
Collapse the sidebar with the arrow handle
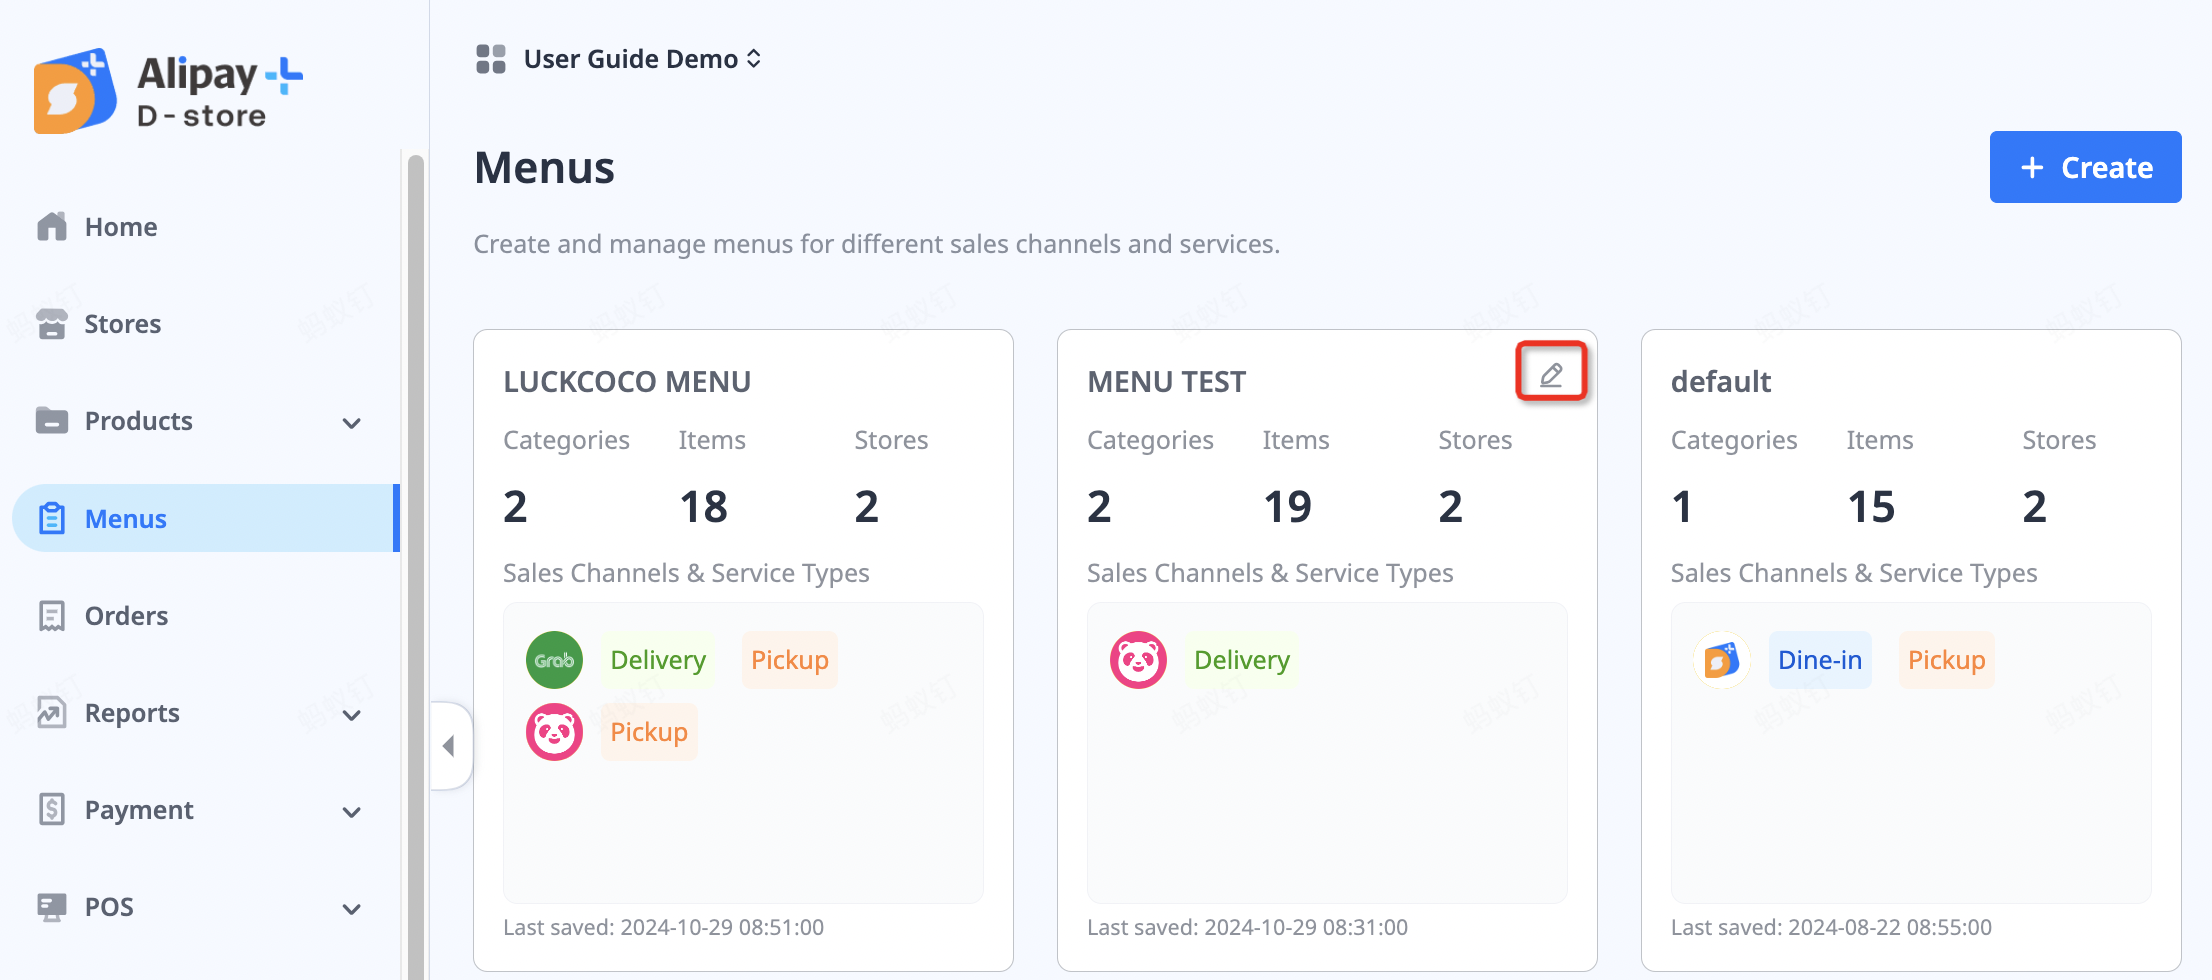(x=449, y=746)
